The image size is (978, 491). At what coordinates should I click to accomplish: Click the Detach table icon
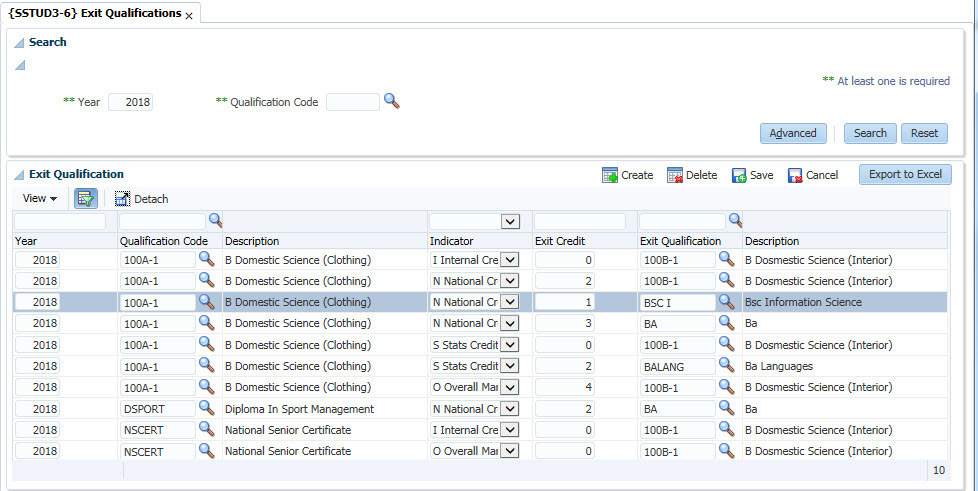click(x=123, y=198)
